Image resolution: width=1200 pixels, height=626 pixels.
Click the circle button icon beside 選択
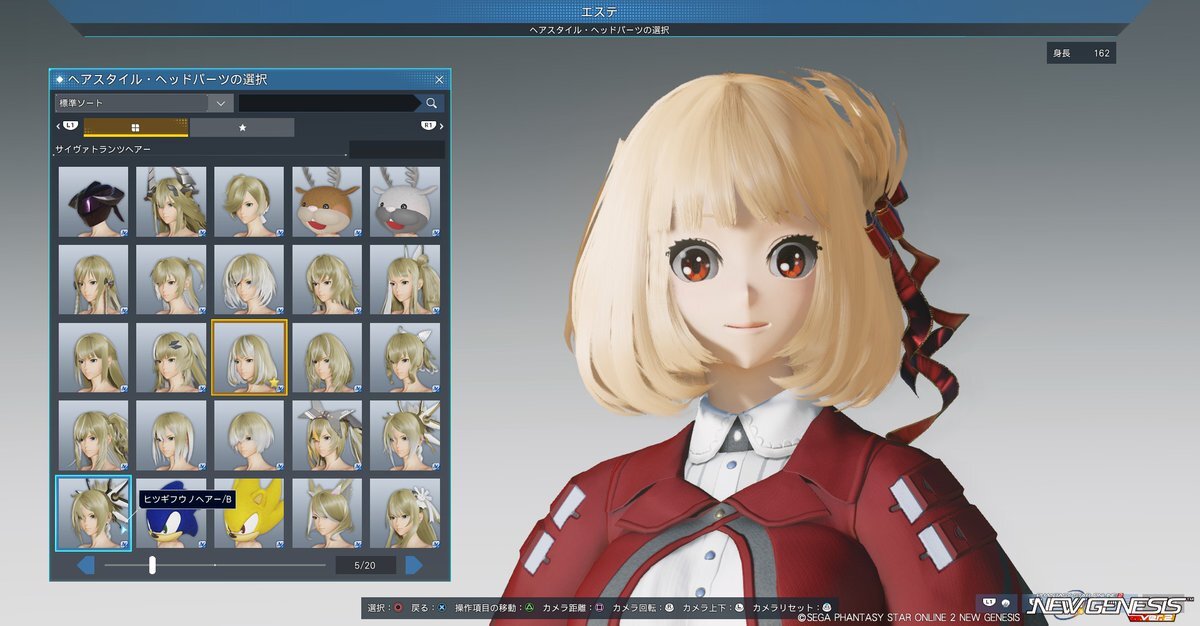click(399, 607)
